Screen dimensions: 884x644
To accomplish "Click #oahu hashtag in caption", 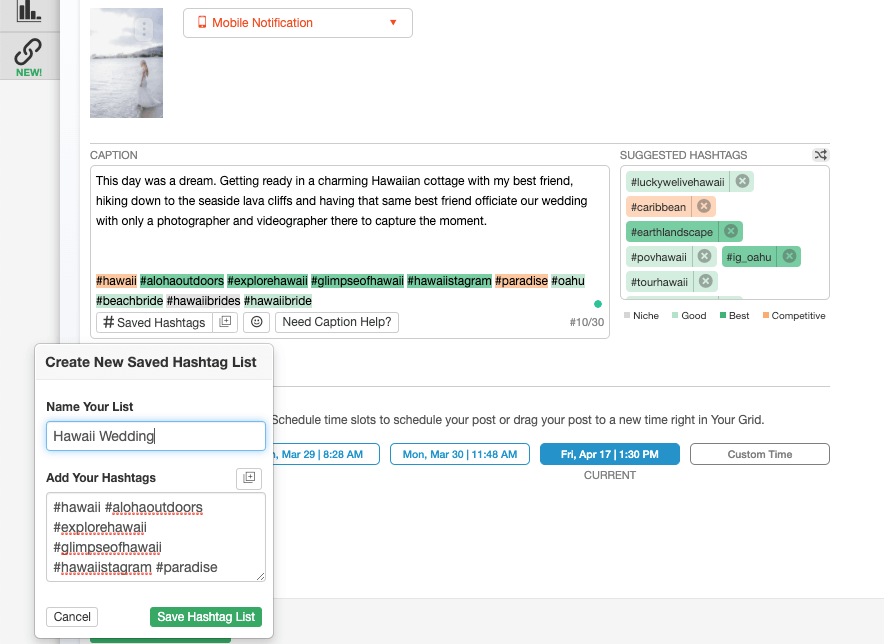I will (568, 281).
